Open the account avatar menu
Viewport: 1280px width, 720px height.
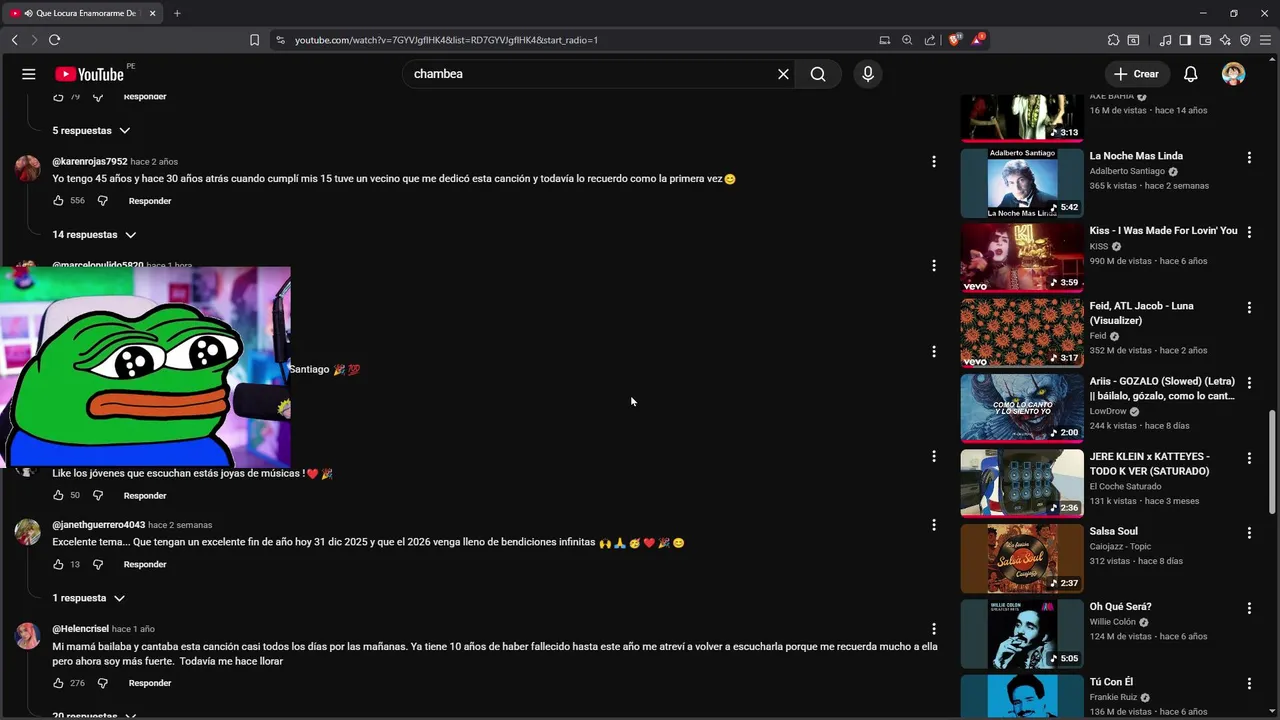pos(1233,74)
